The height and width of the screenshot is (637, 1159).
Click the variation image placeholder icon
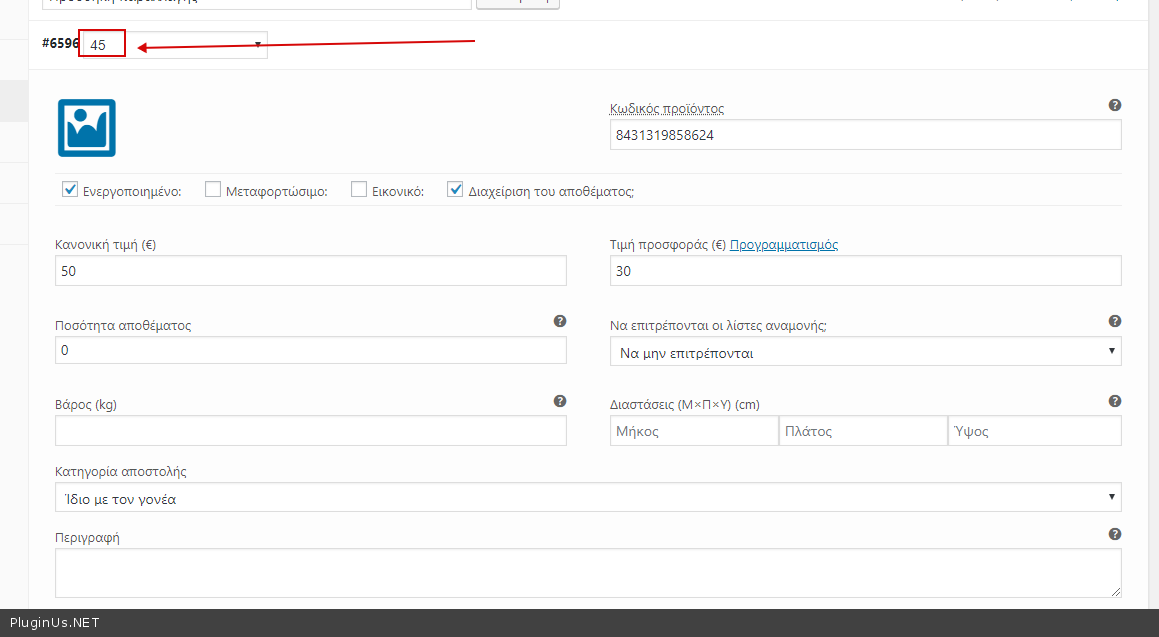click(87, 128)
